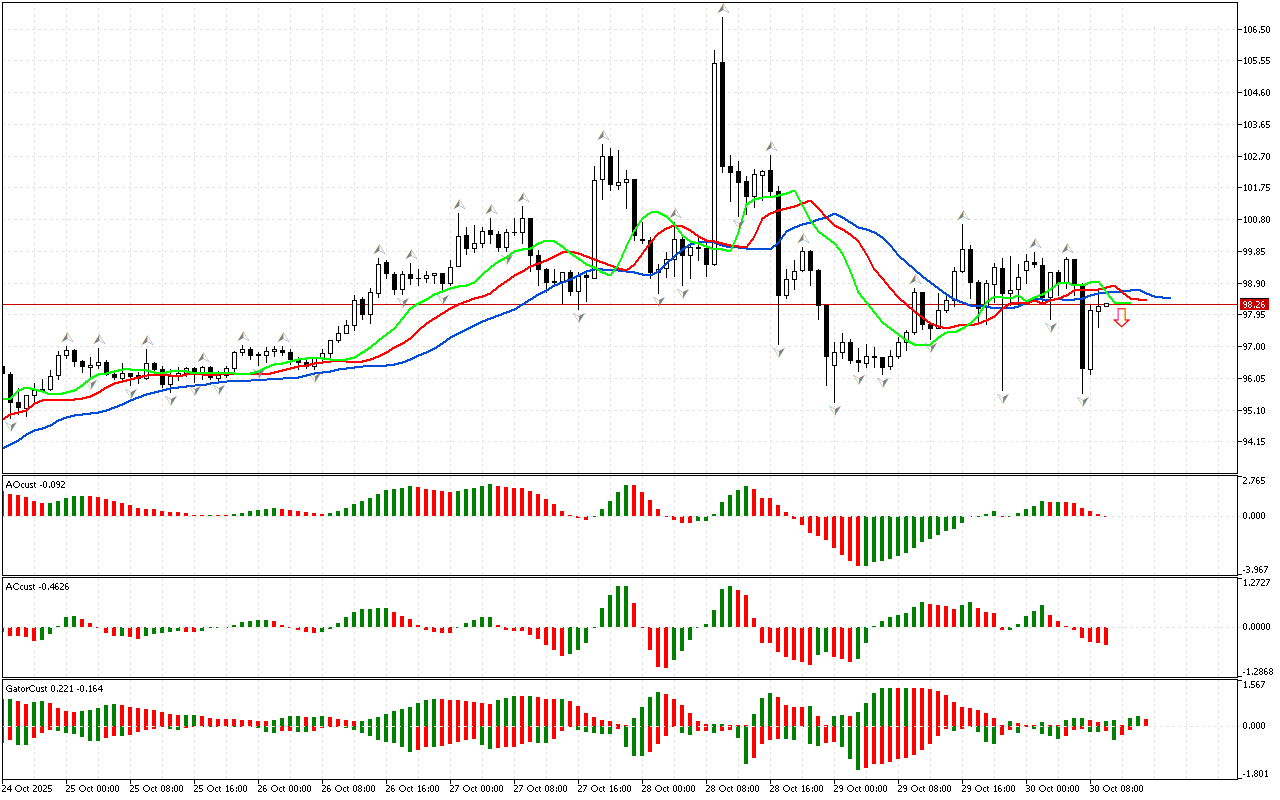Click the -1.2868 value on the ACcust scale
This screenshot has width=1280, height=800.
click(1254, 671)
